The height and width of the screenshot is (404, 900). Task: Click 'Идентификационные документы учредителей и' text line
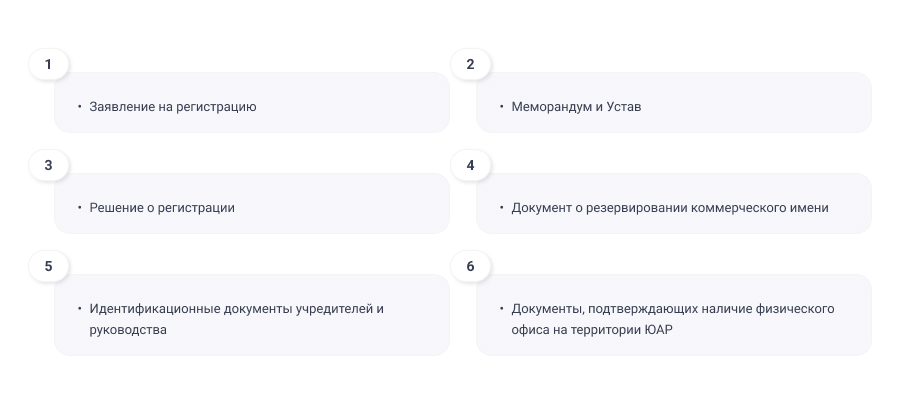tap(236, 308)
